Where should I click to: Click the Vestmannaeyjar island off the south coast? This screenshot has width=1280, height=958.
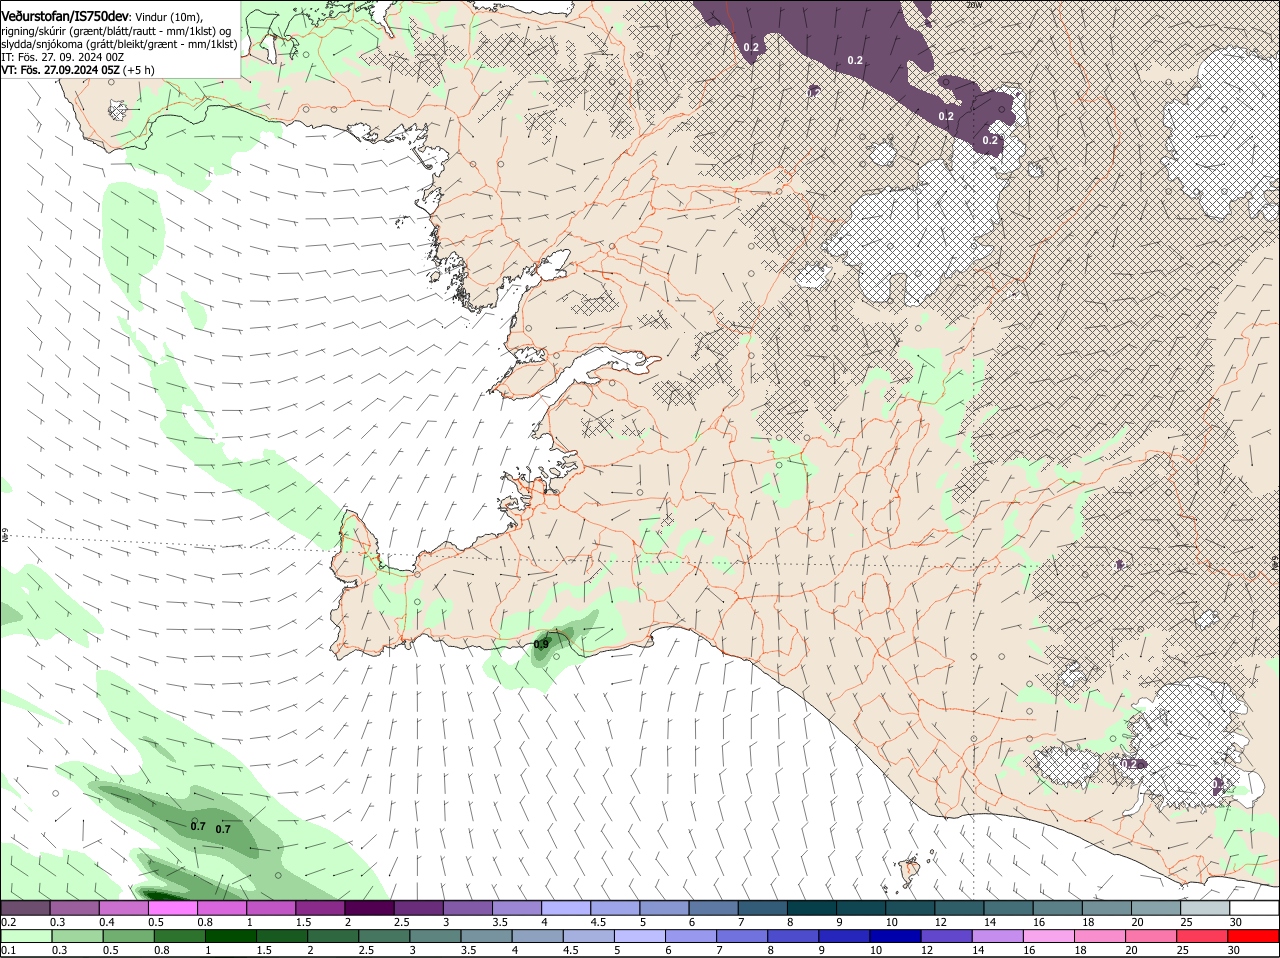click(910, 872)
